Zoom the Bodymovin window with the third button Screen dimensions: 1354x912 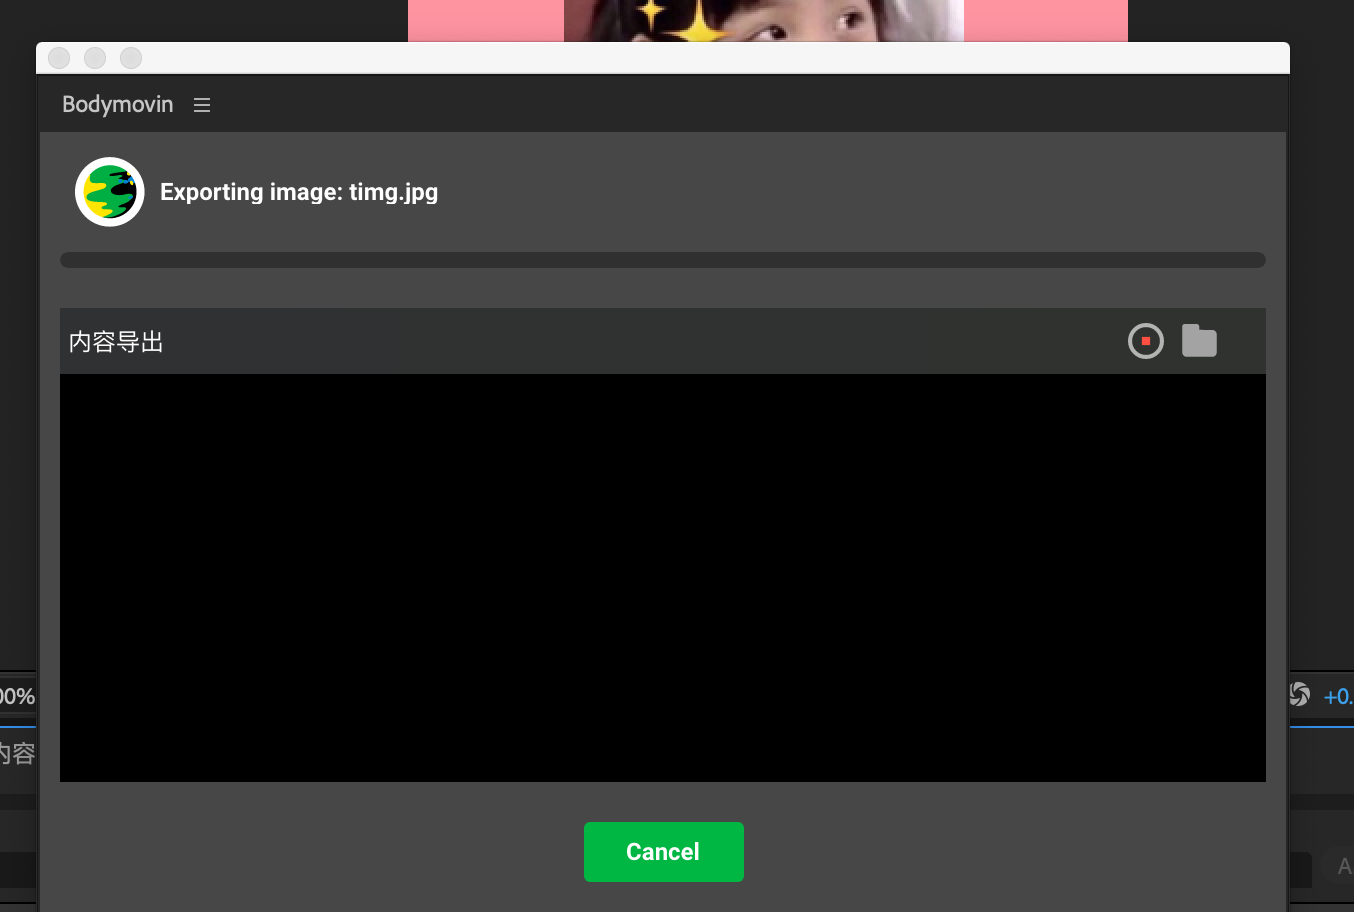[x=131, y=58]
